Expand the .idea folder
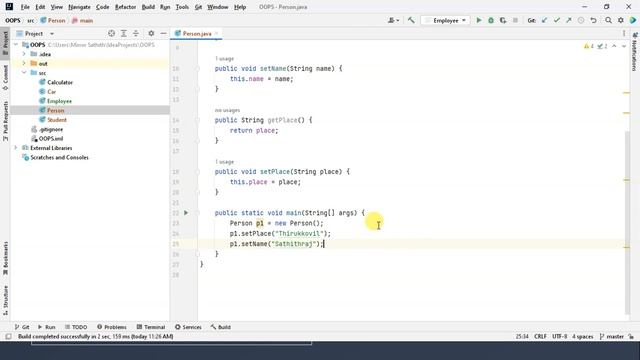This screenshot has height=360, width=640. coord(24,54)
